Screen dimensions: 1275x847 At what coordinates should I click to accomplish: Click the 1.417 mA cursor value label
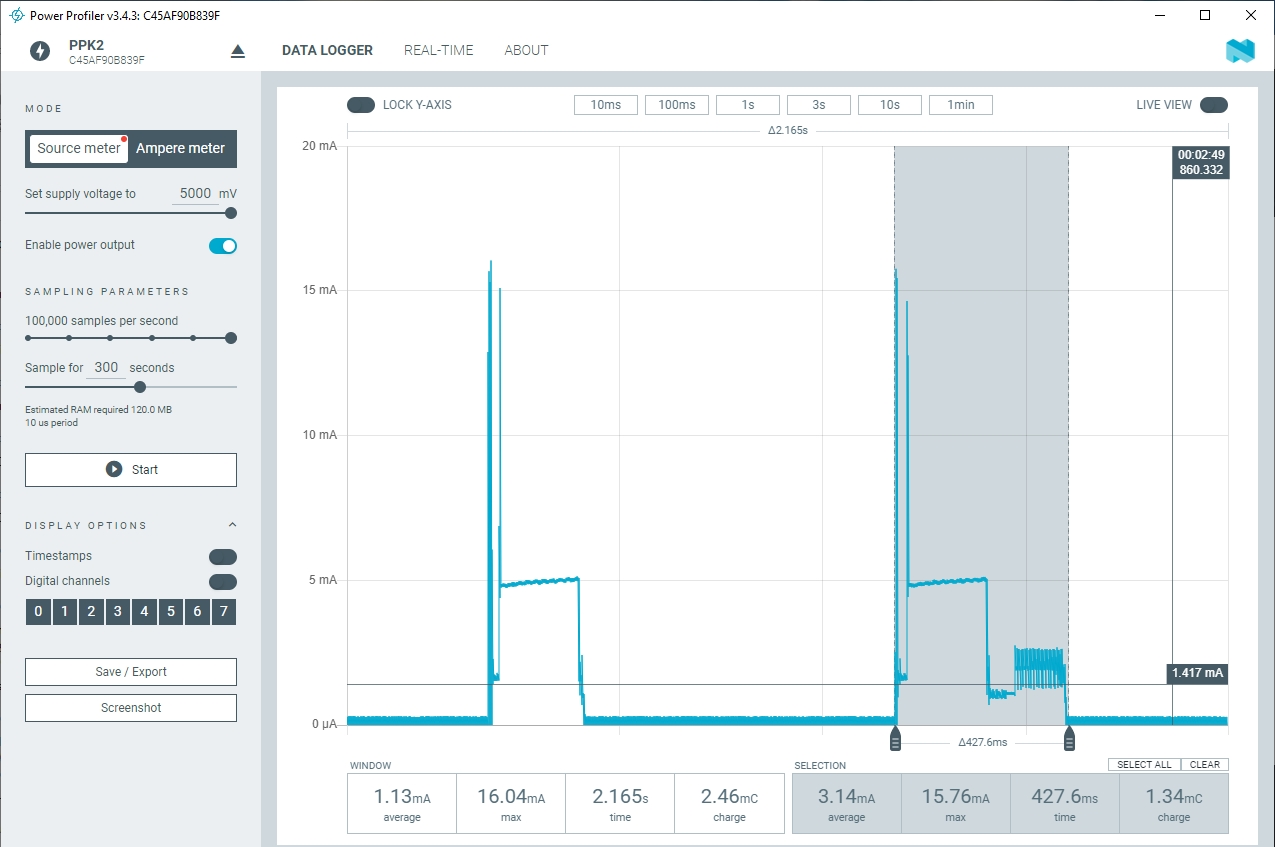point(1197,673)
